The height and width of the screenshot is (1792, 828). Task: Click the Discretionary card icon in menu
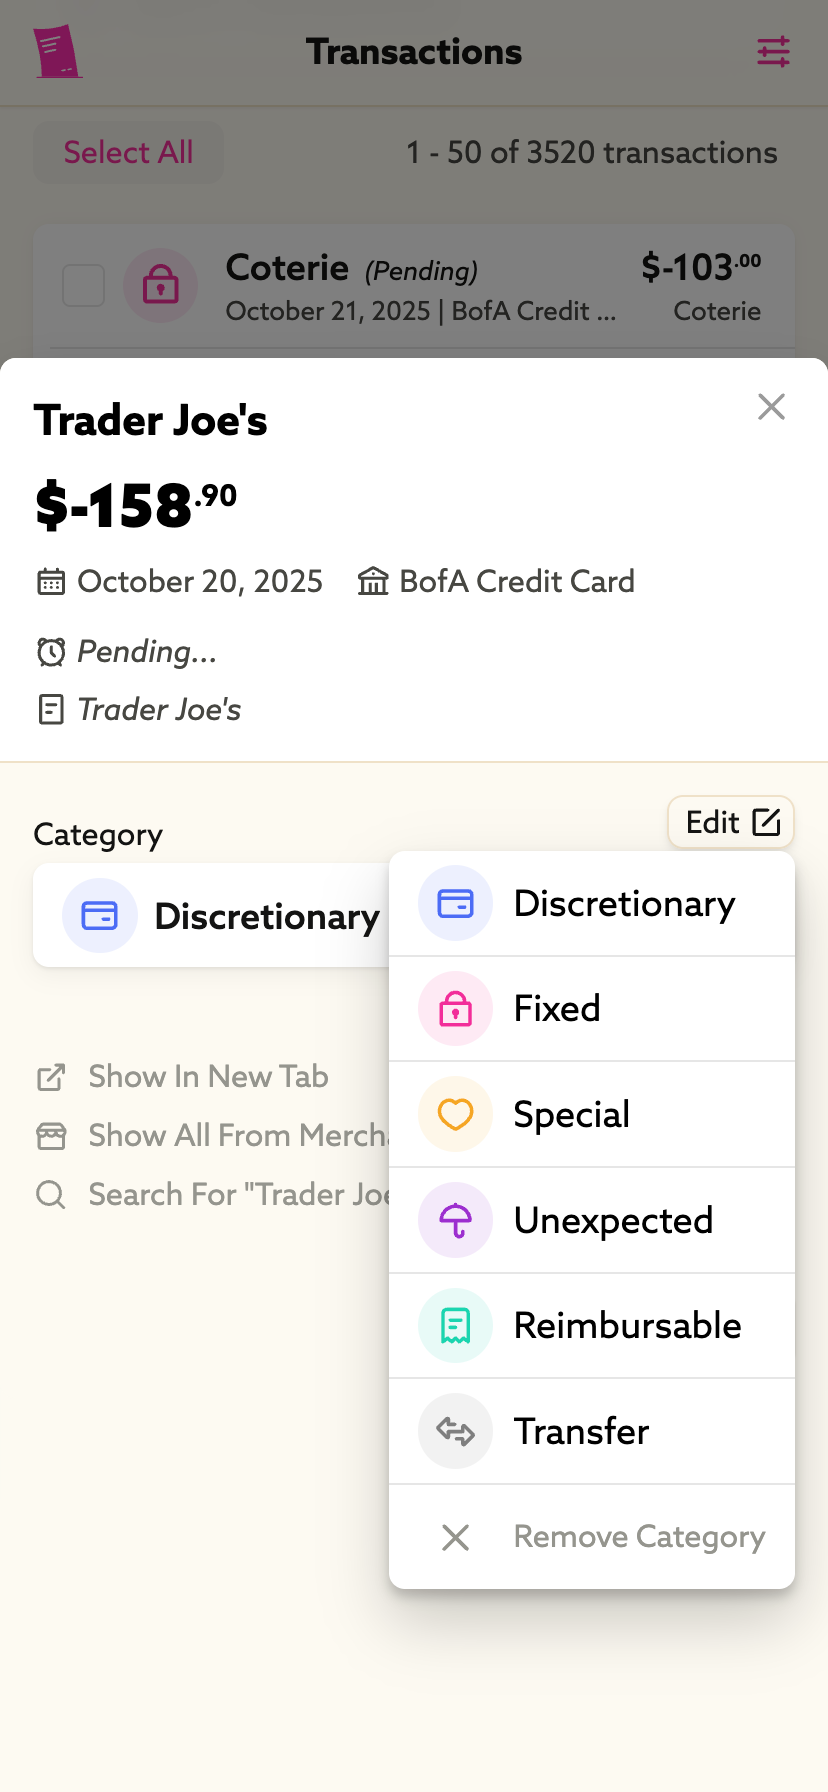tap(455, 904)
